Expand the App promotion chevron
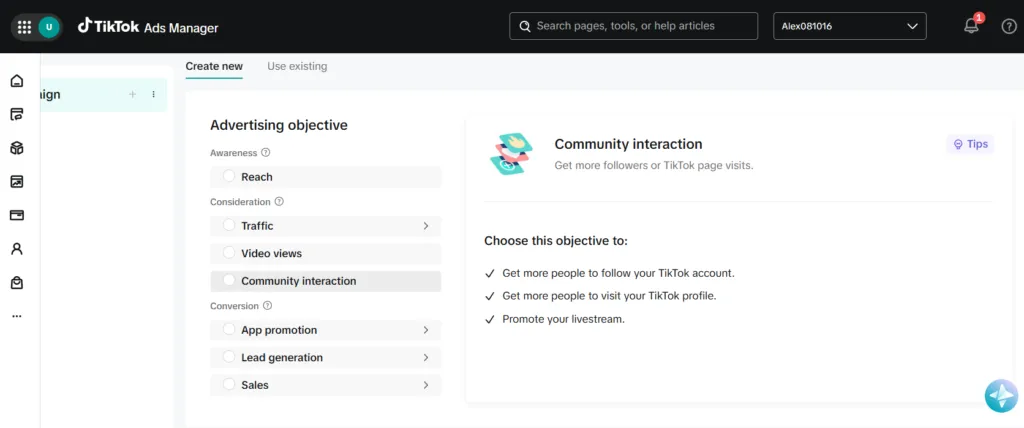The width and height of the screenshot is (1024, 428). [426, 330]
